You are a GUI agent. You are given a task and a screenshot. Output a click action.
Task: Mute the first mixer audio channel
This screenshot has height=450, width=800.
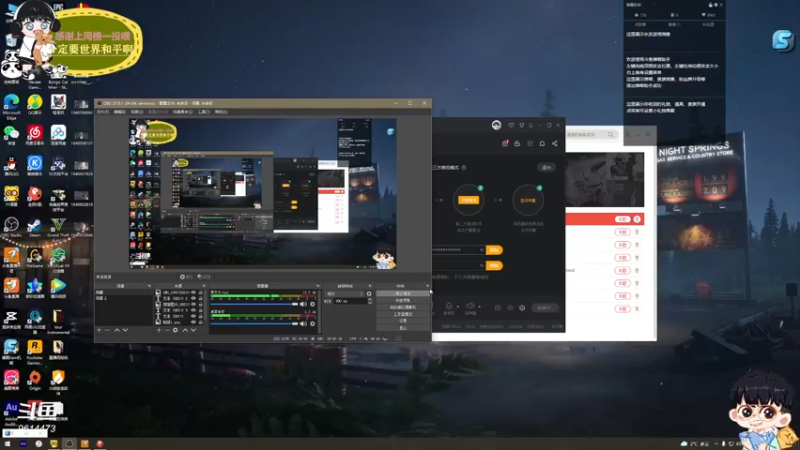303,304
